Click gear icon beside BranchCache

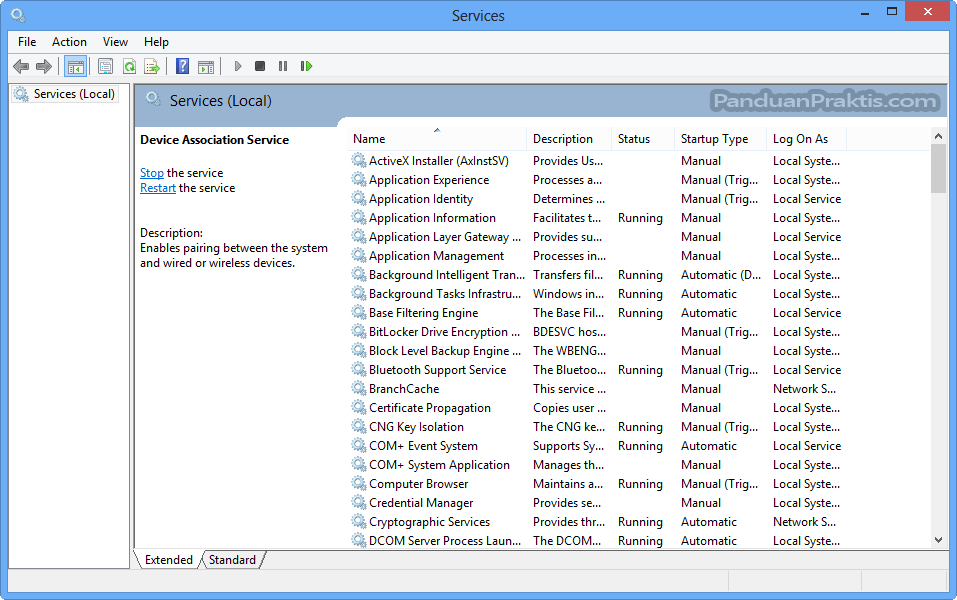[359, 388]
